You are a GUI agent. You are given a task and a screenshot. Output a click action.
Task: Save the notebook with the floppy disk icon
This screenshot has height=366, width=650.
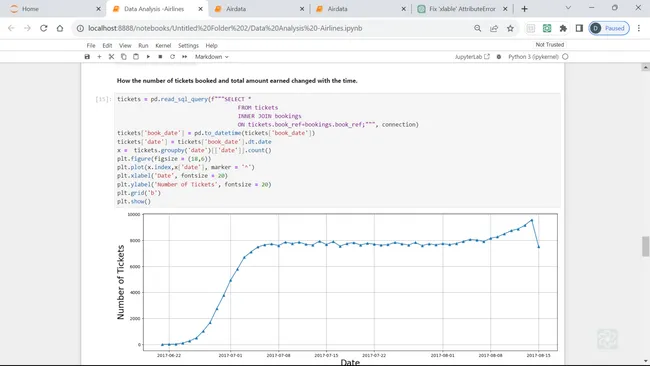(87, 57)
